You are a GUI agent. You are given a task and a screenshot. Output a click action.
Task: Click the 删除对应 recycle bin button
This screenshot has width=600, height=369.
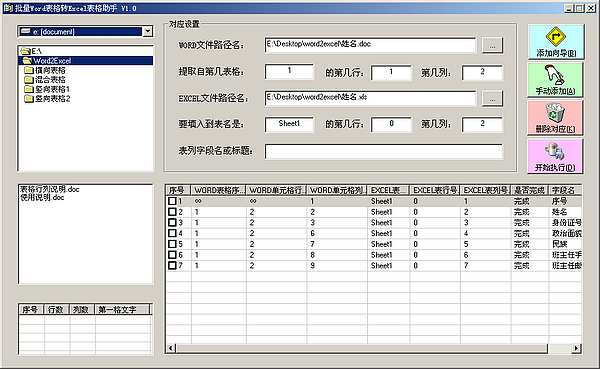[x=555, y=118]
